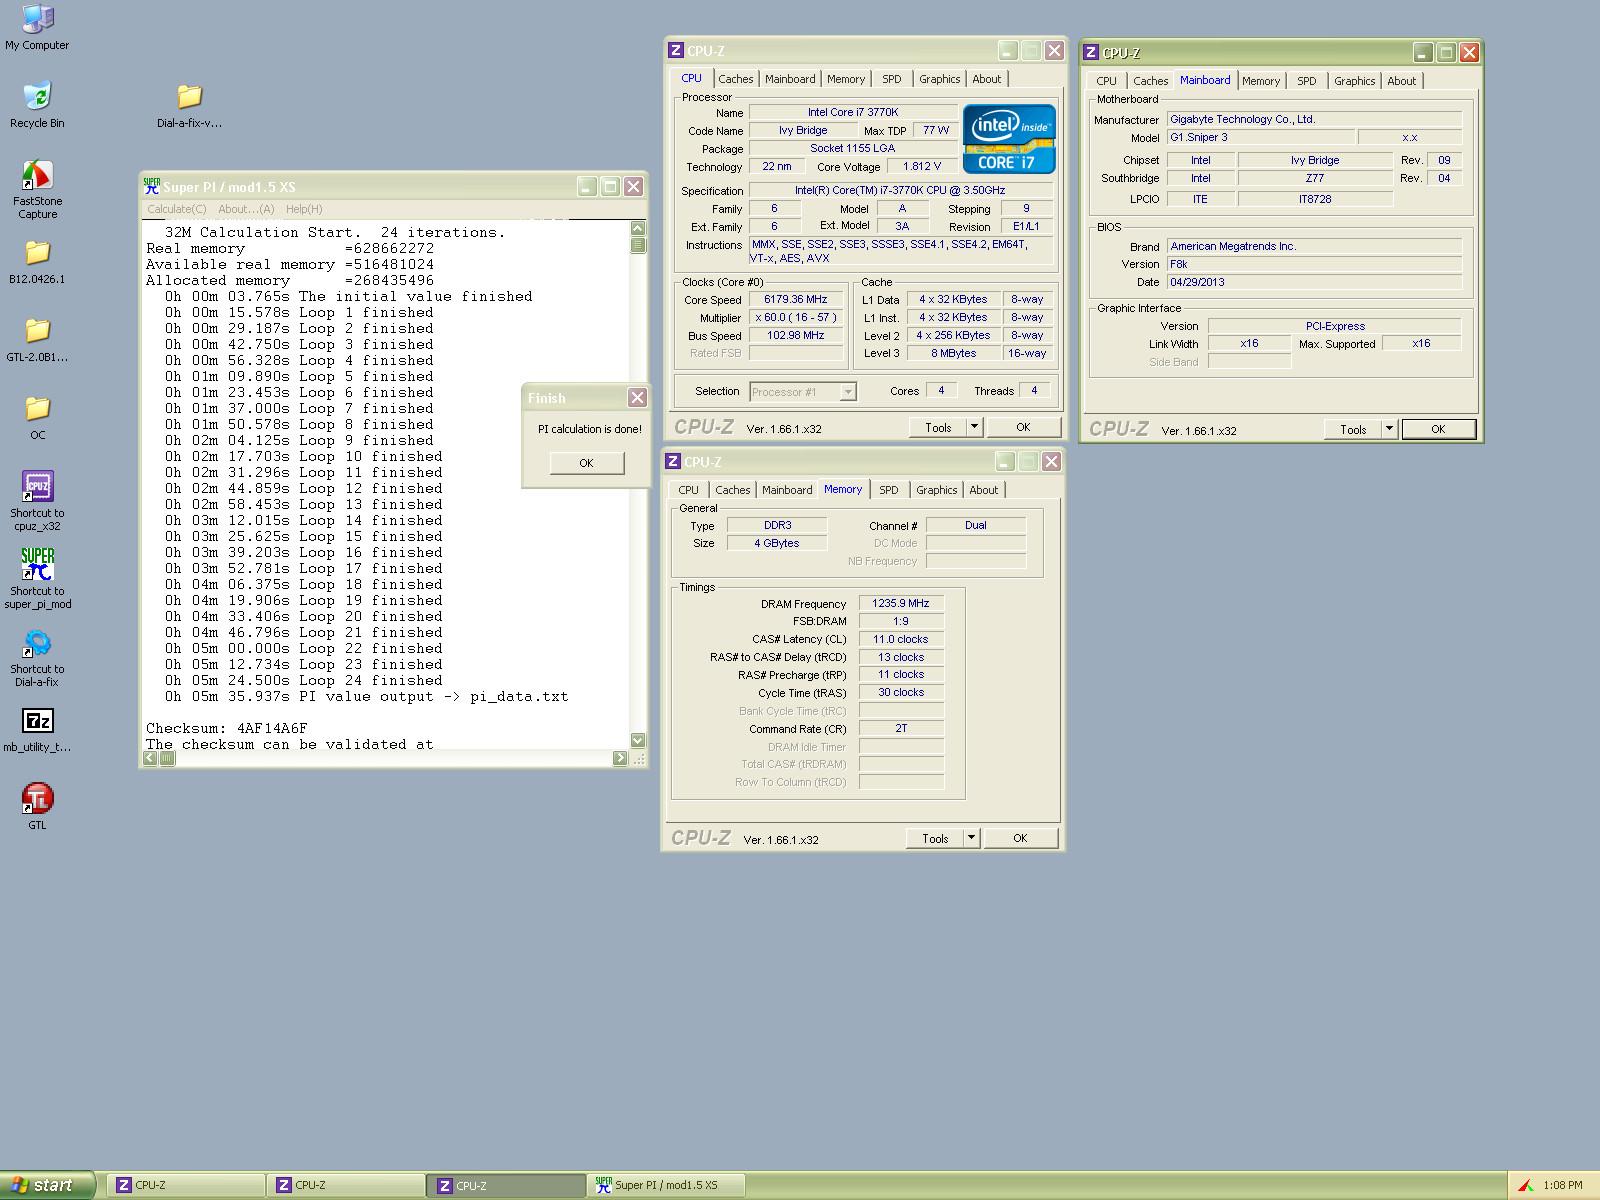Image resolution: width=1600 pixels, height=1200 pixels.
Task: Click Core Speed 6179.36 MHz value
Action: click(796, 299)
